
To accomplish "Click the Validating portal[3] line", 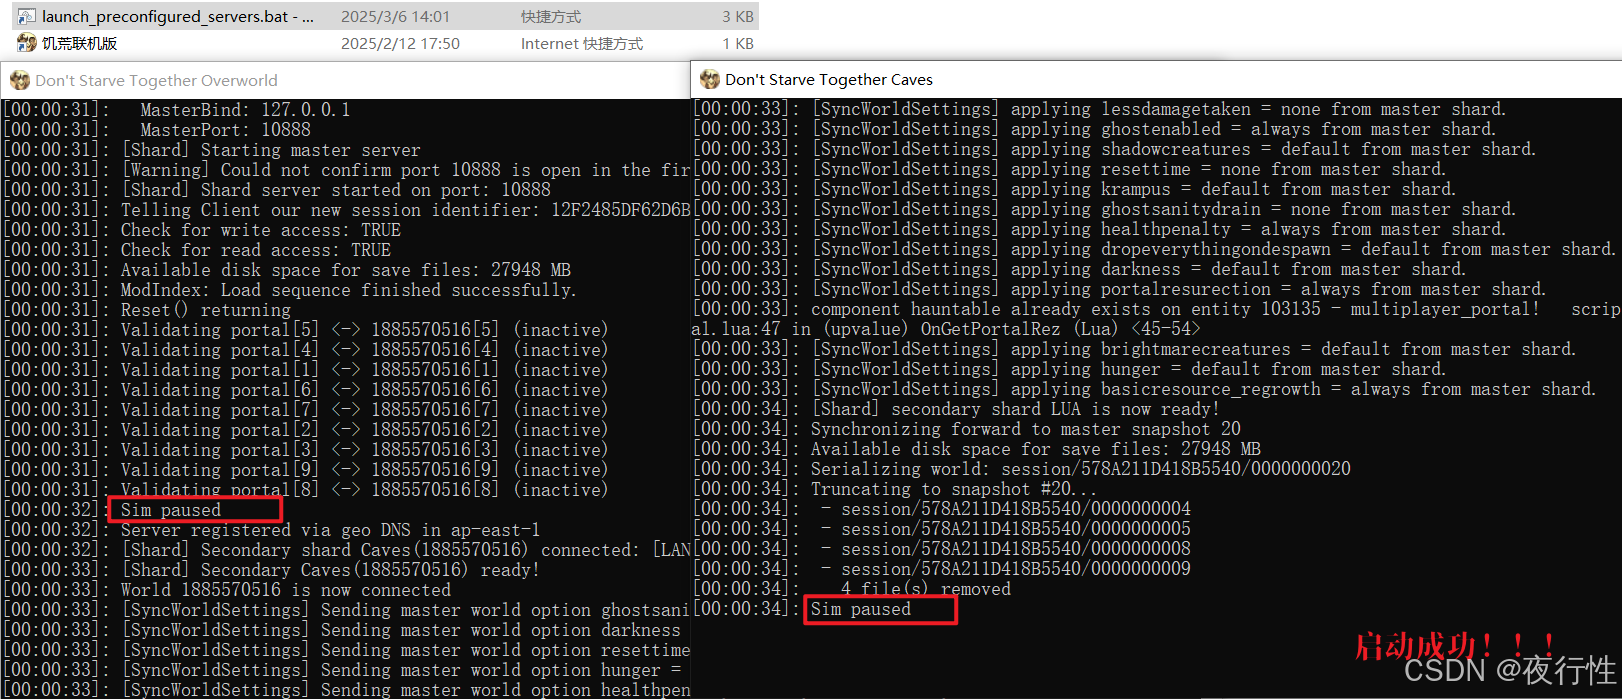I will pos(305,450).
